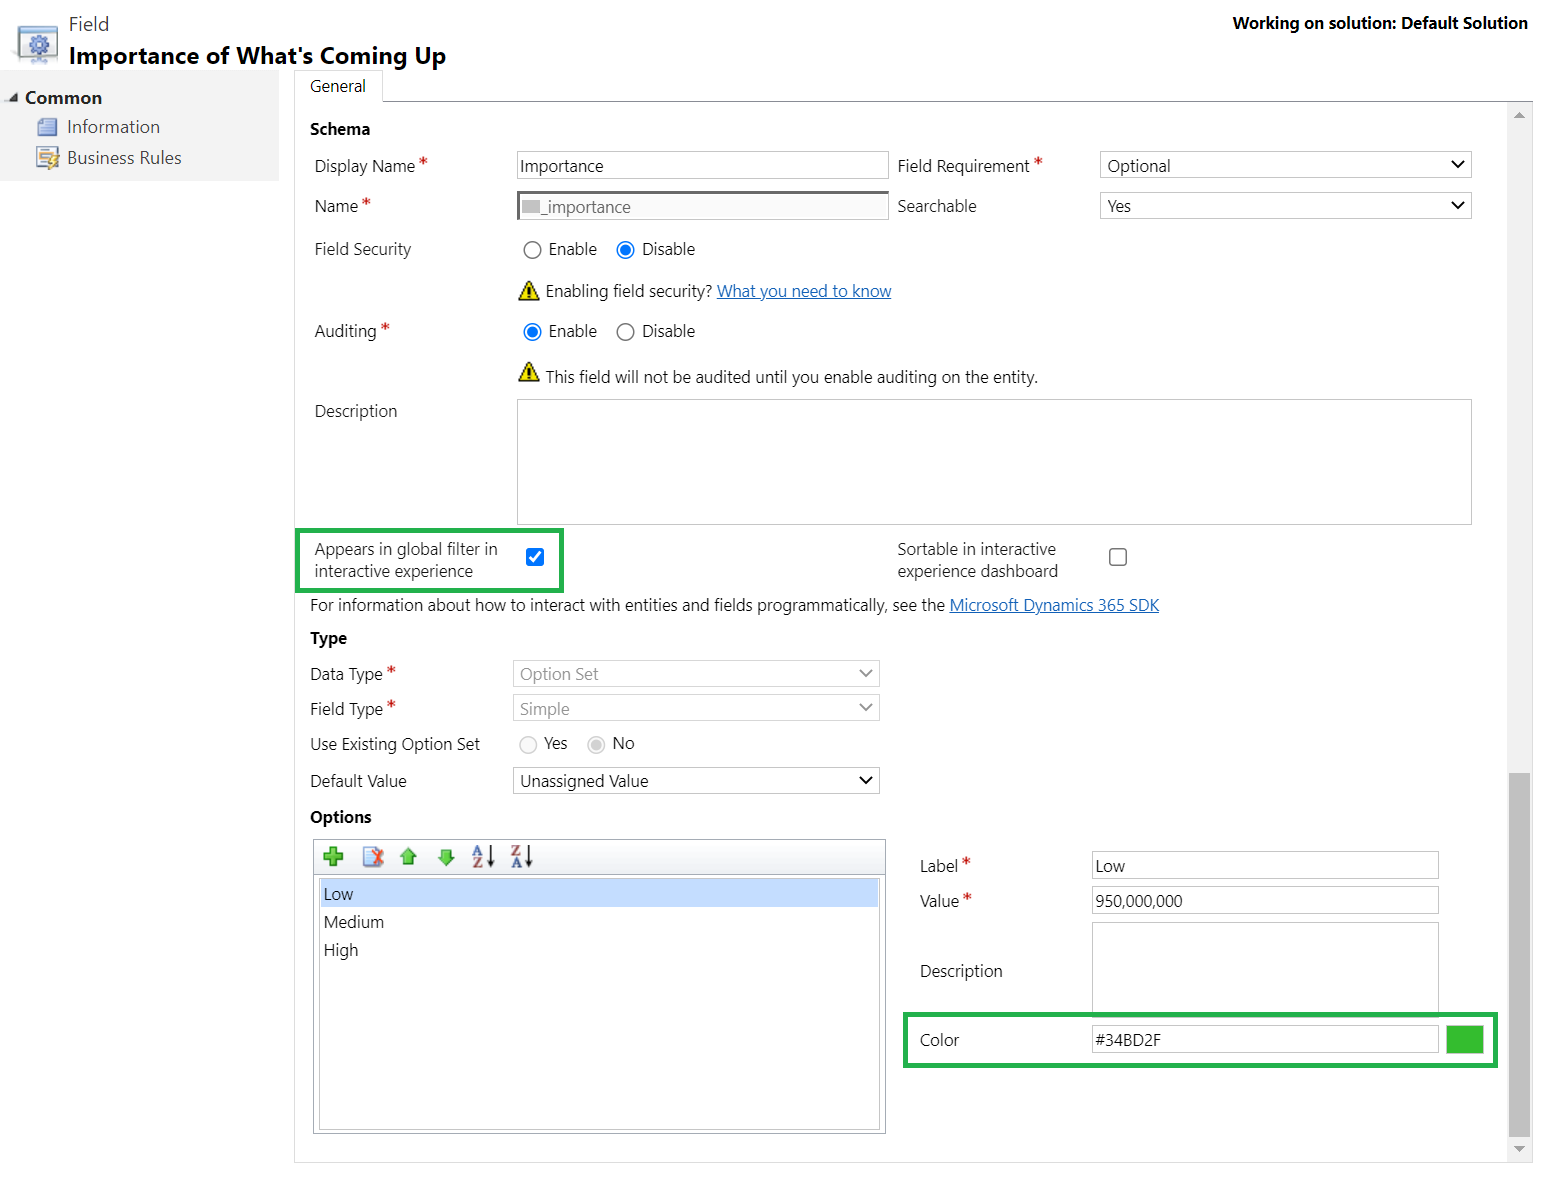The width and height of the screenshot is (1543, 1192).
Task: Click the green plus Add option icon
Action: [334, 857]
